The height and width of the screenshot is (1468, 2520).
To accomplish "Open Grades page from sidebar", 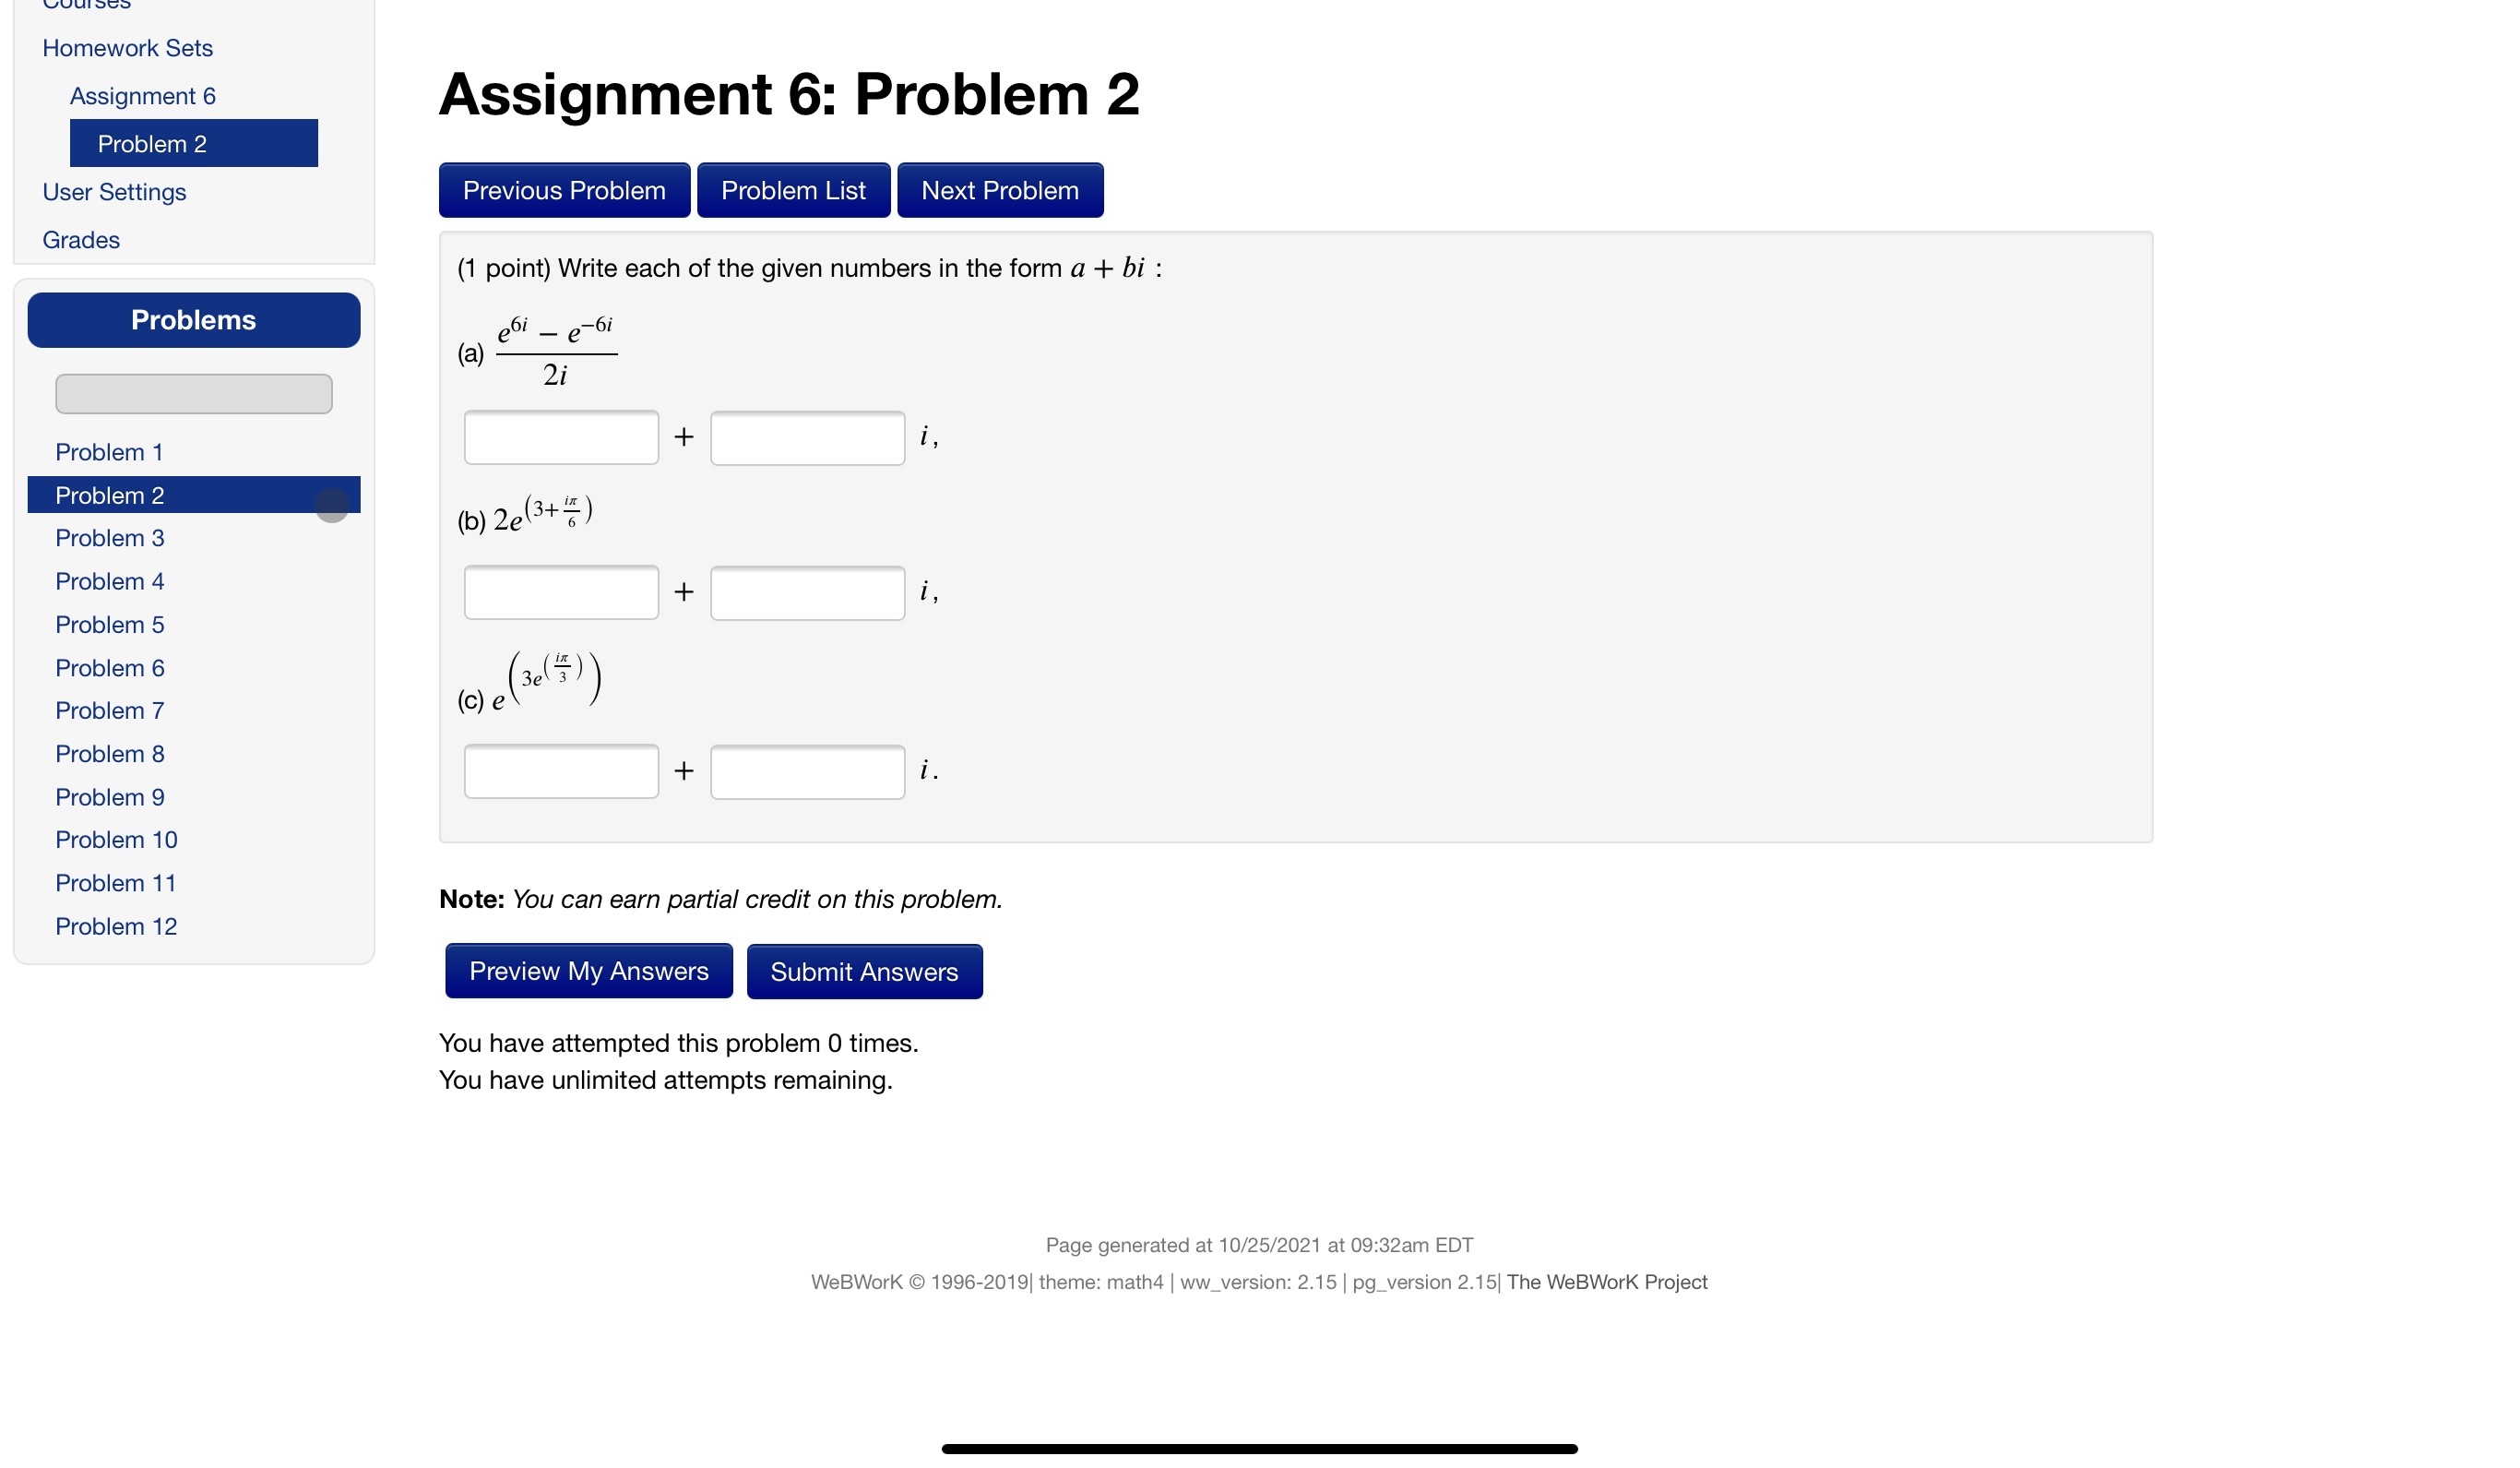I will pyautogui.click(x=78, y=239).
